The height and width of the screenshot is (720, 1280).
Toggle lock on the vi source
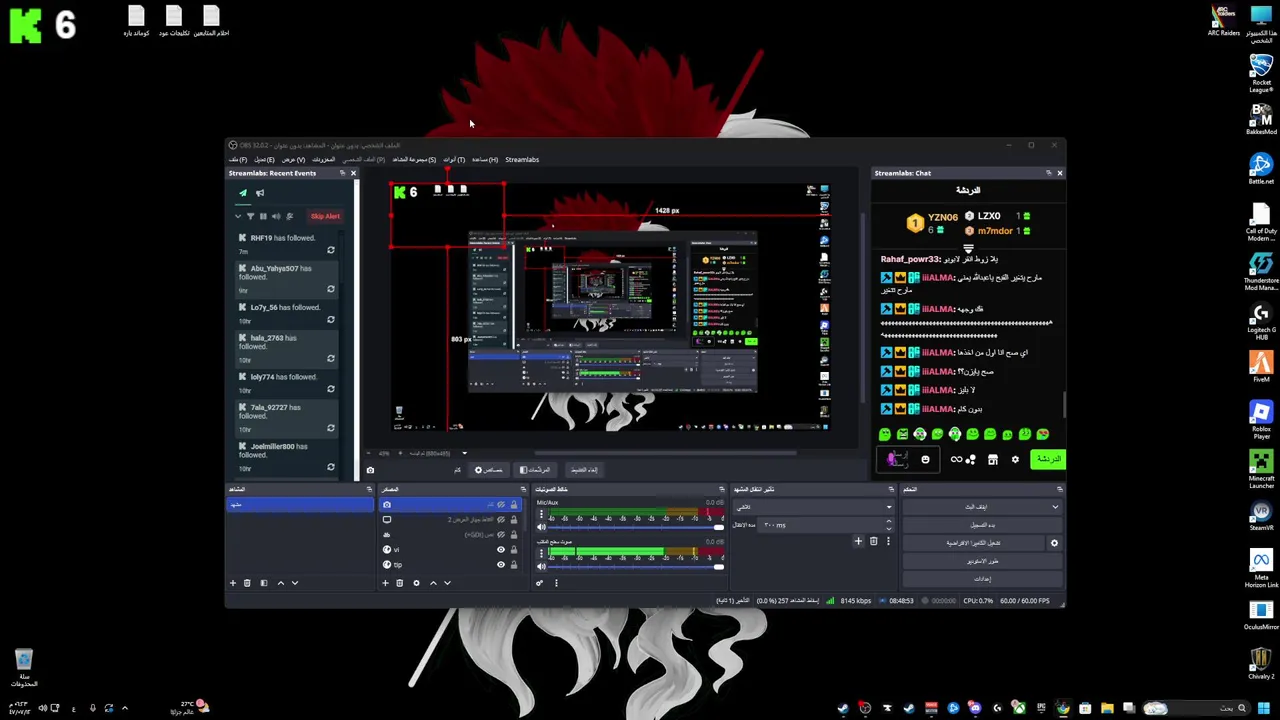tap(514, 550)
